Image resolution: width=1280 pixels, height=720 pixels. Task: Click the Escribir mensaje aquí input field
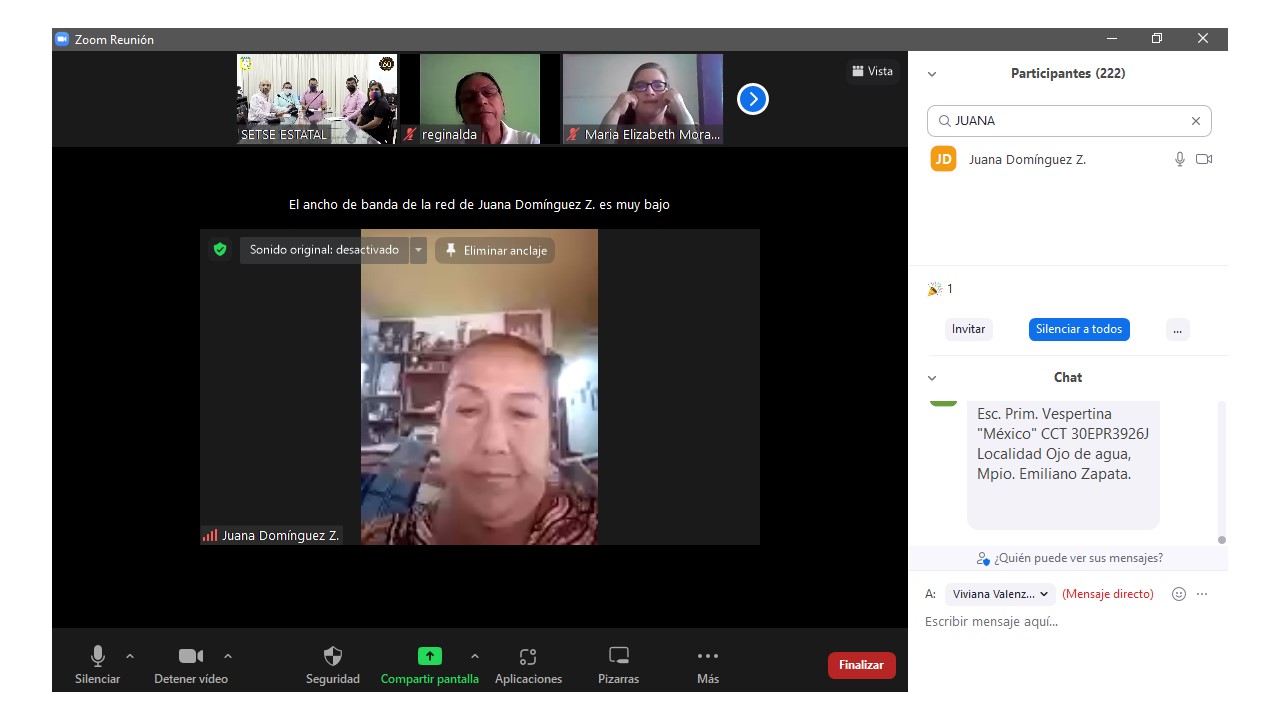(1069, 622)
